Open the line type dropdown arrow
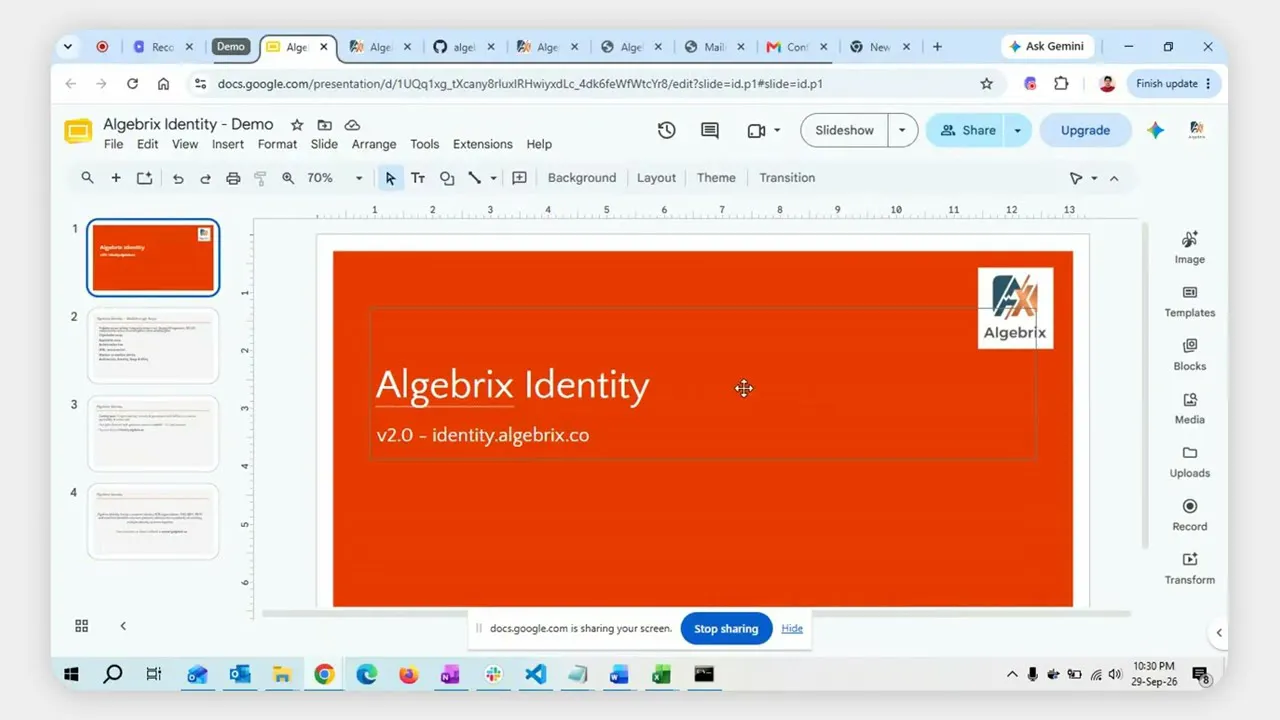 click(x=493, y=178)
